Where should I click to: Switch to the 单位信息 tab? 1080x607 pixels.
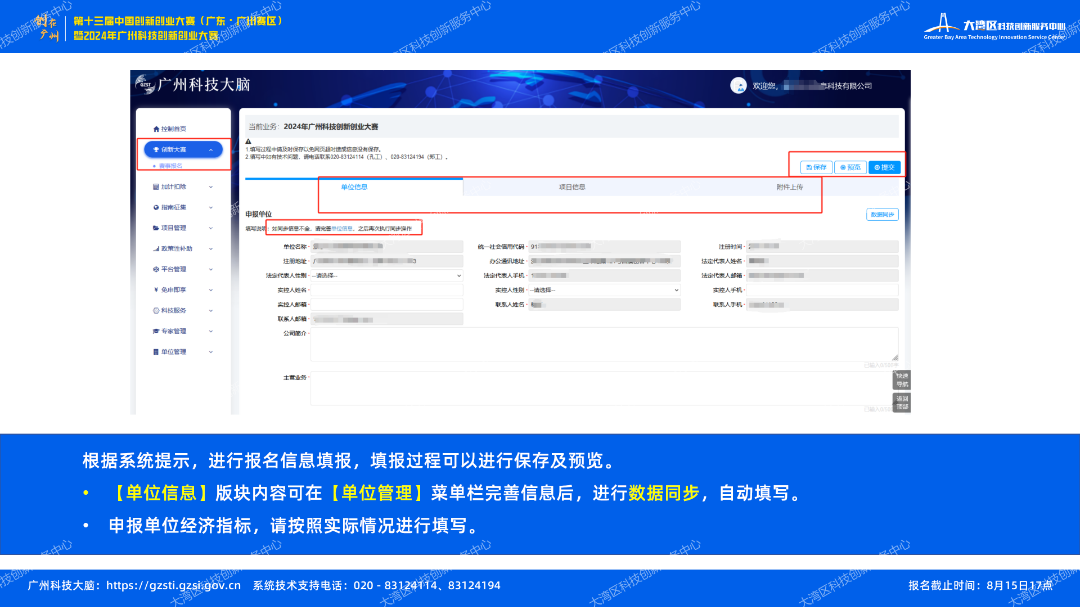(354, 187)
